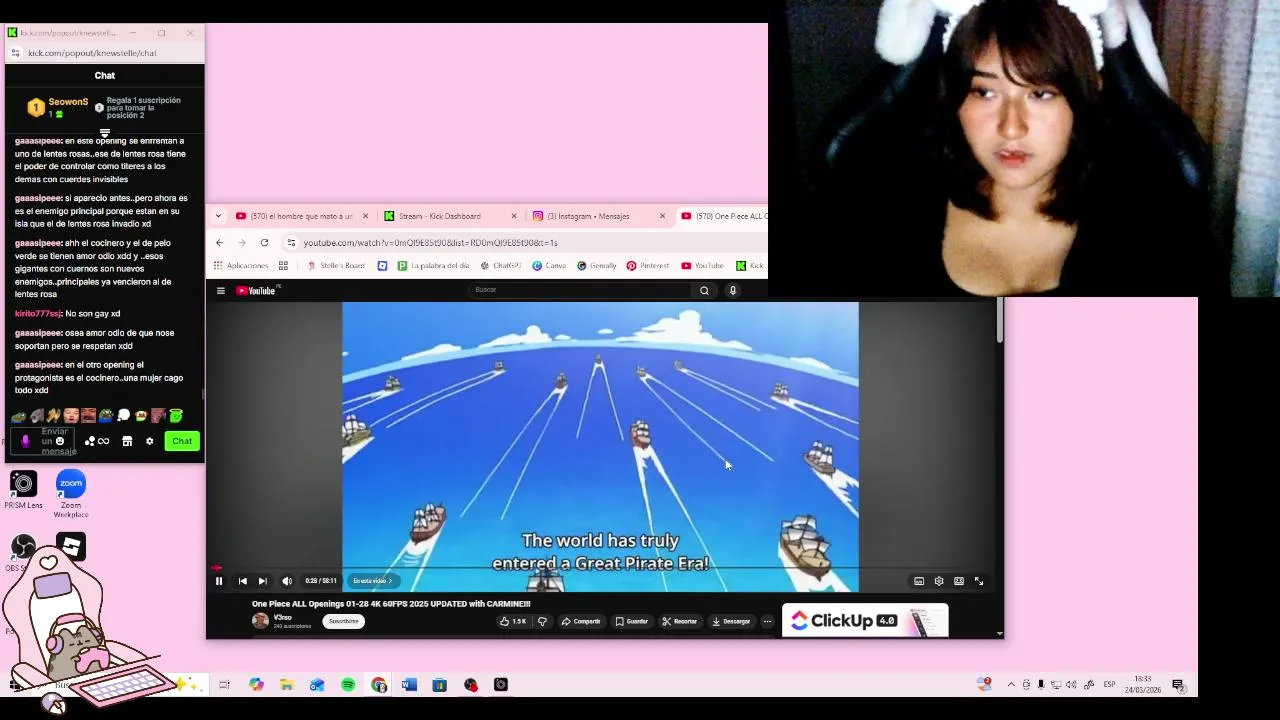Open YouTube bookmark in bookmarks bar

coord(702,266)
